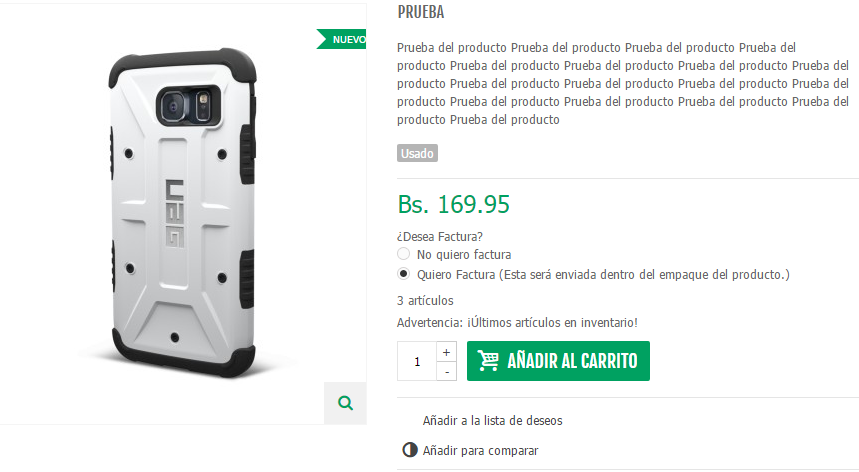Click the green NUEVO ribbon badge
The width and height of the screenshot is (859, 472).
click(341, 39)
